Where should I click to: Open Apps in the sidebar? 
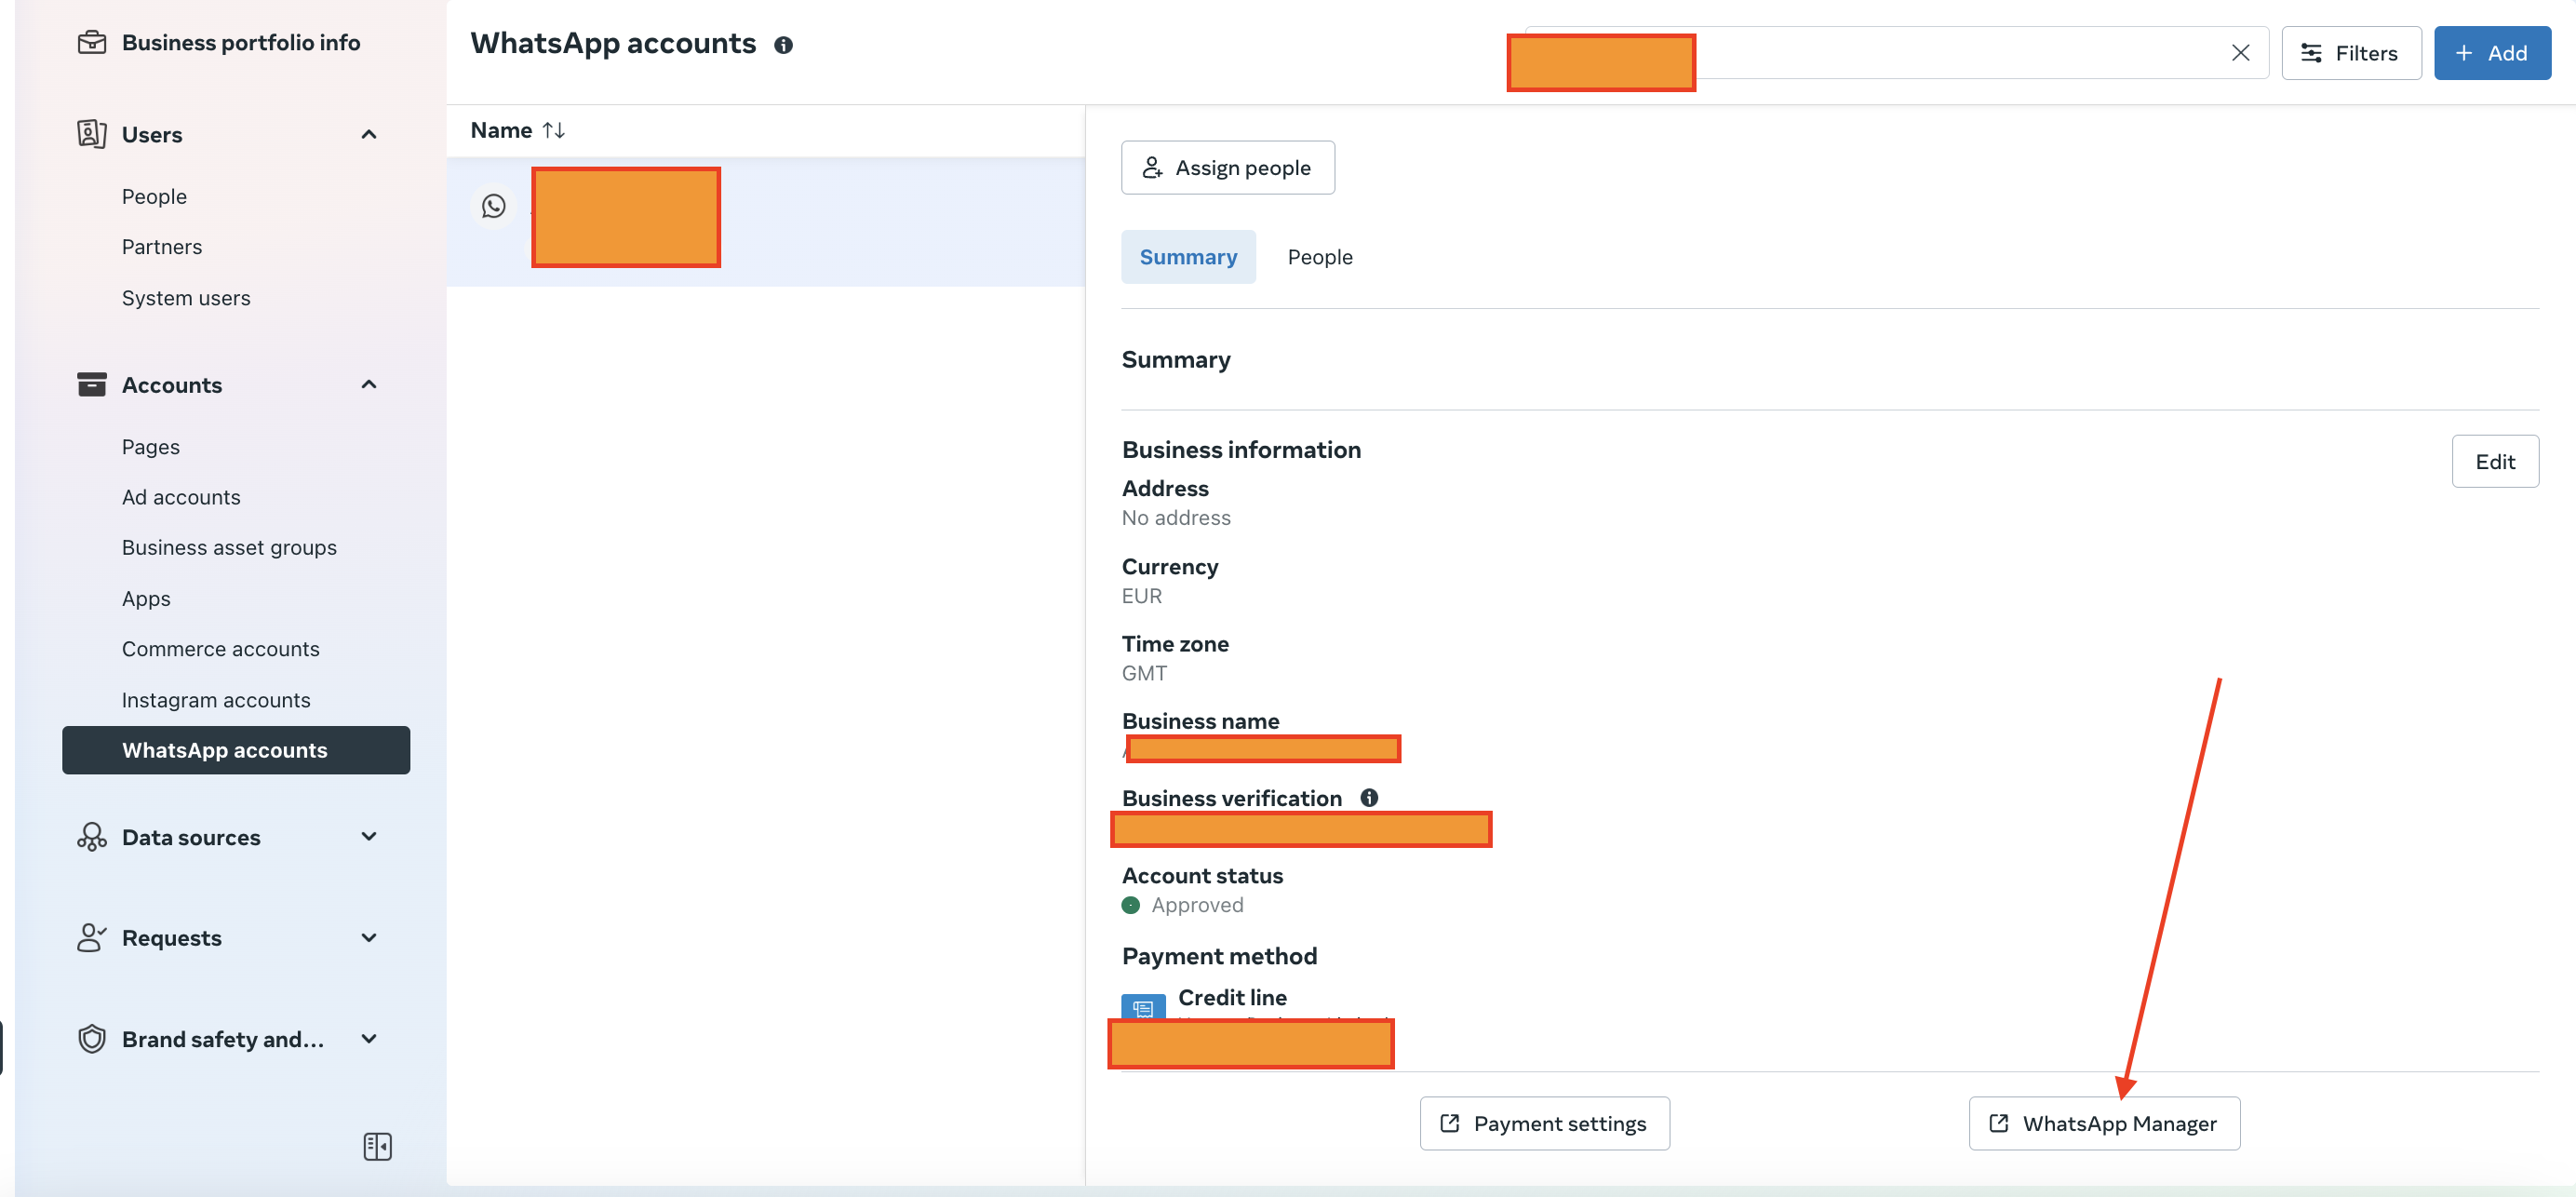click(x=146, y=598)
